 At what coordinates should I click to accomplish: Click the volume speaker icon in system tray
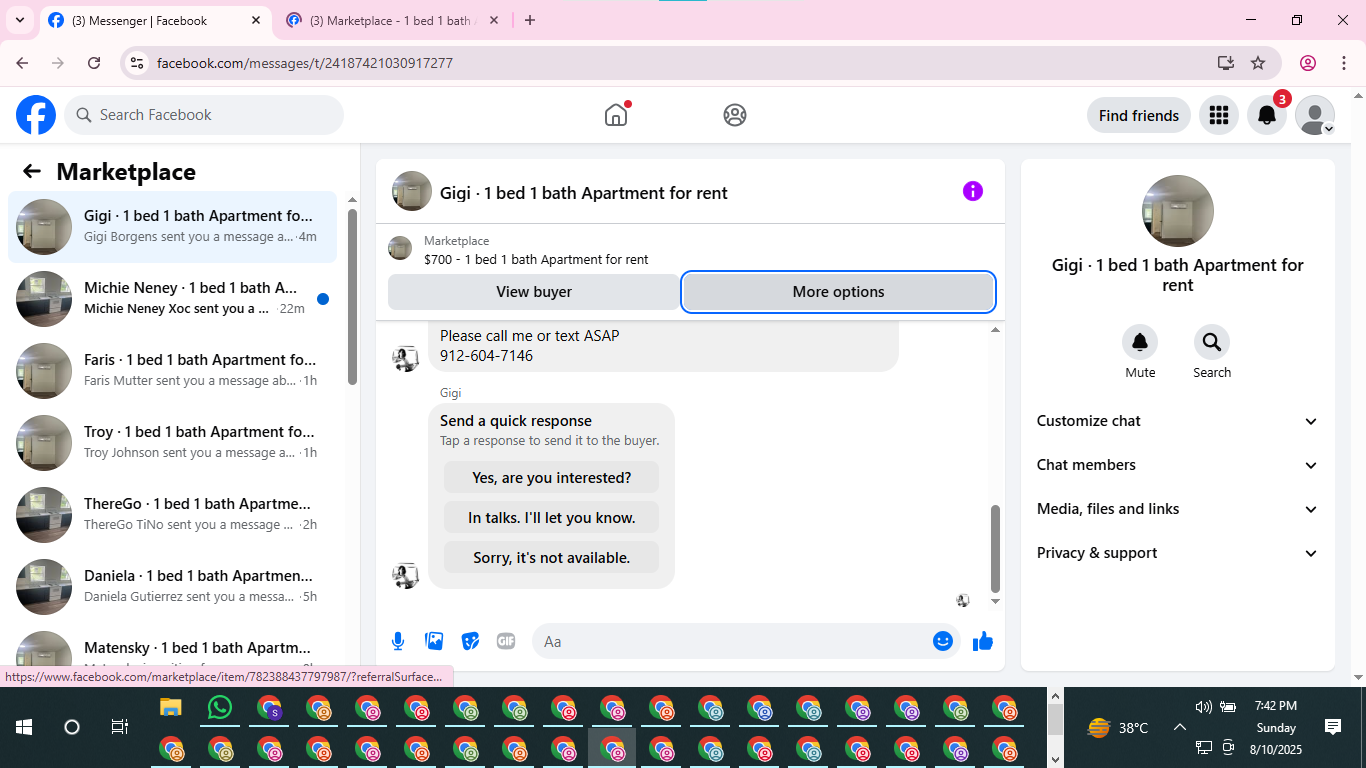click(x=1203, y=707)
